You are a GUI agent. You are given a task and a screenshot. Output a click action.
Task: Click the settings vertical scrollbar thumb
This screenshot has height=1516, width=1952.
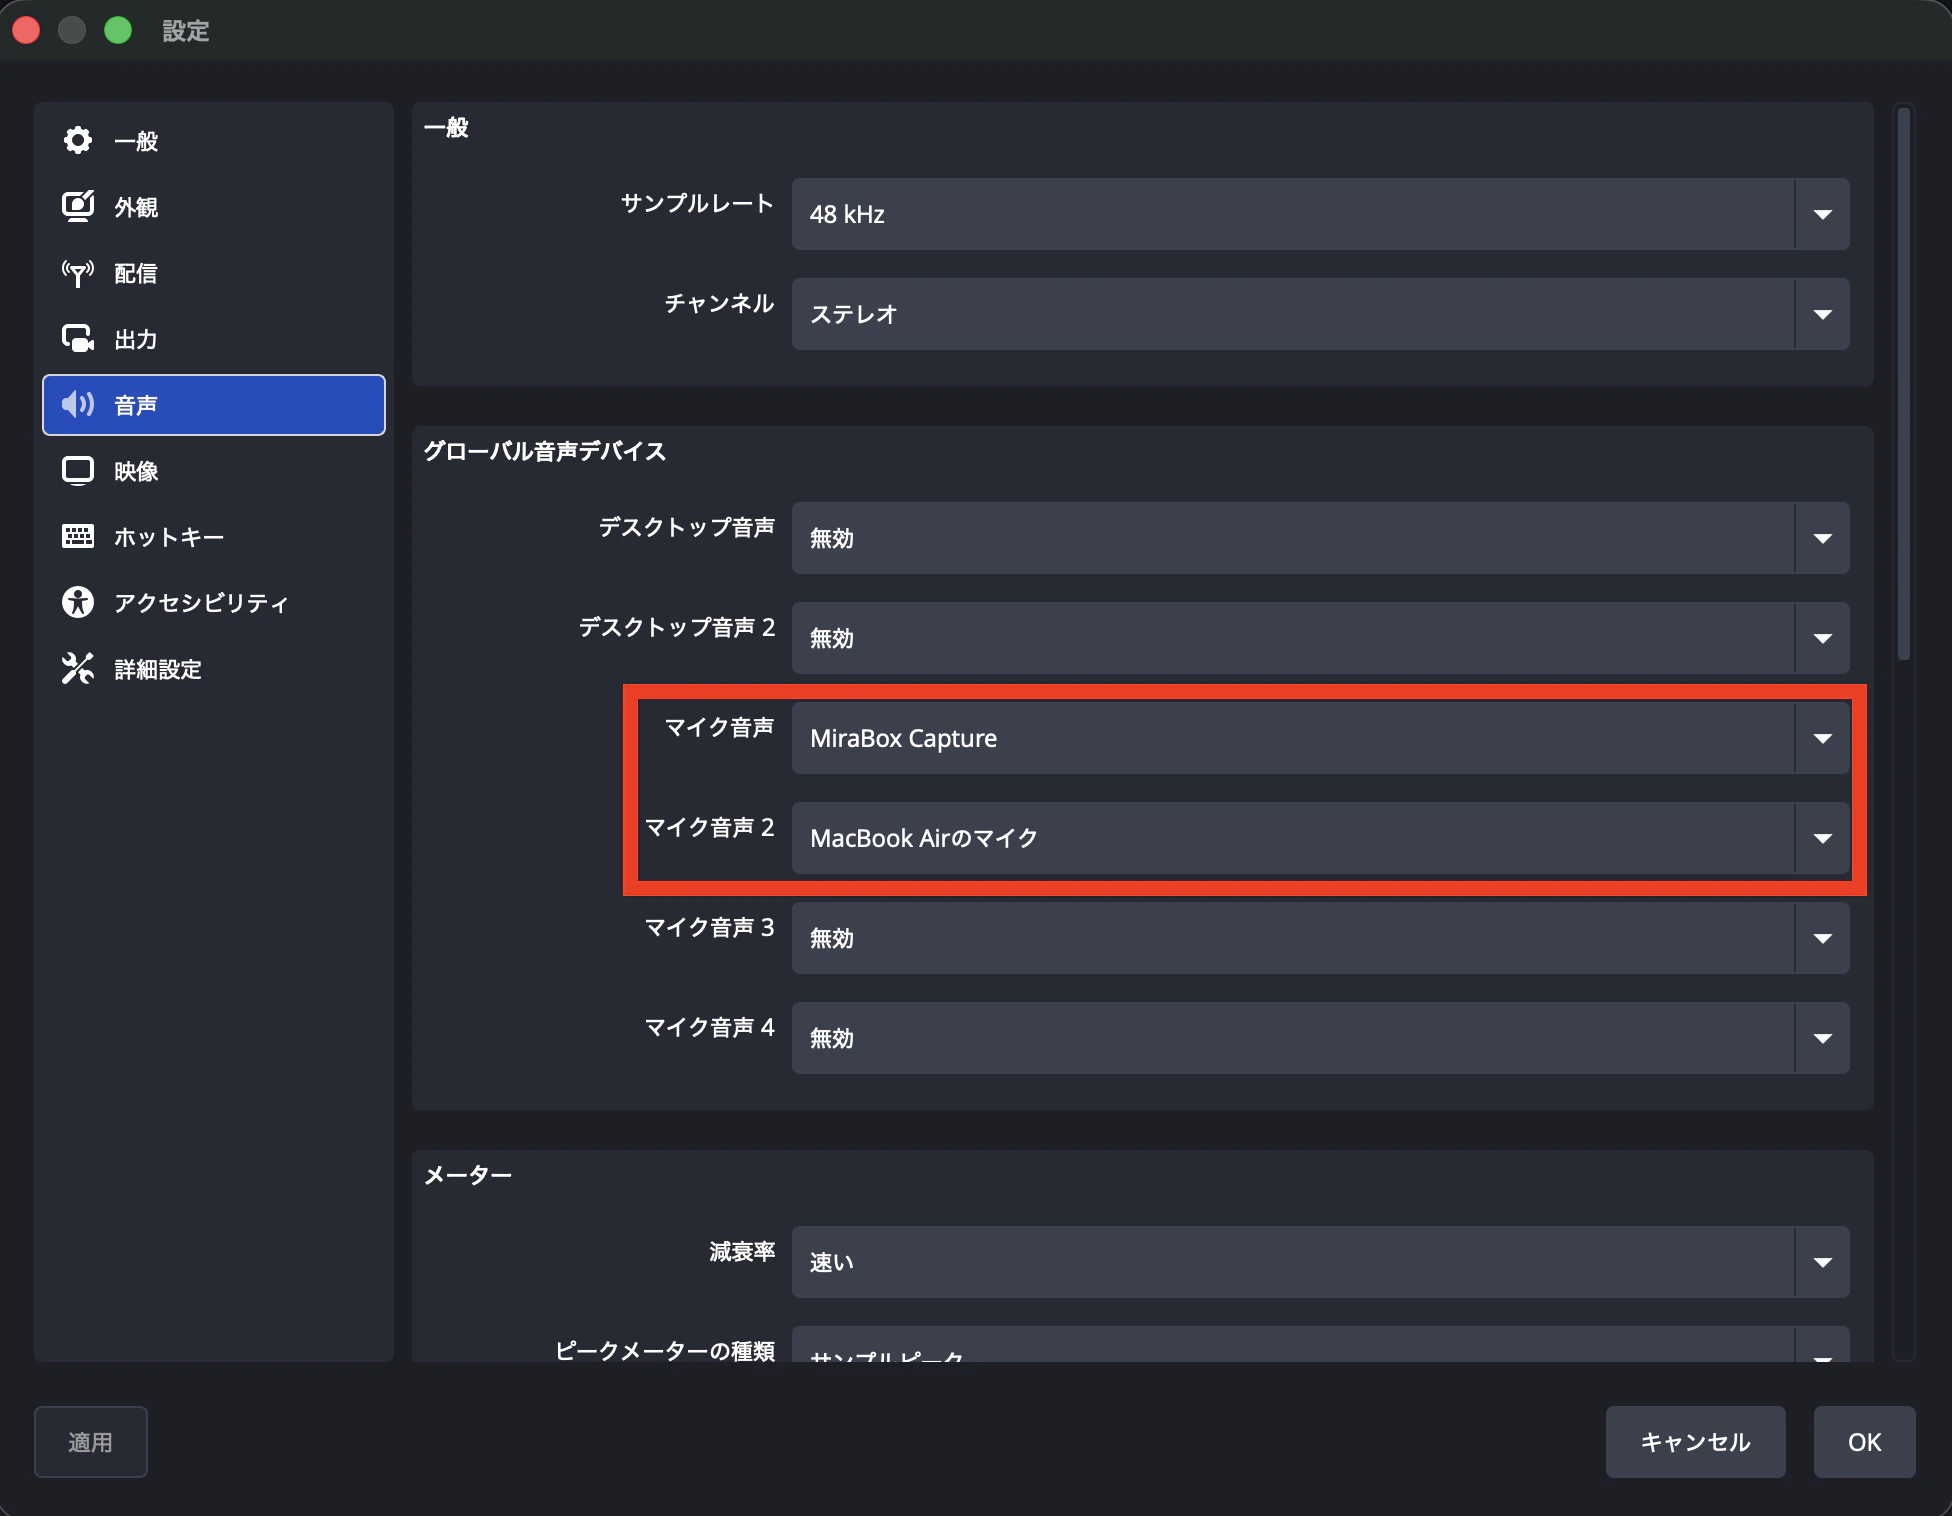[1904, 384]
